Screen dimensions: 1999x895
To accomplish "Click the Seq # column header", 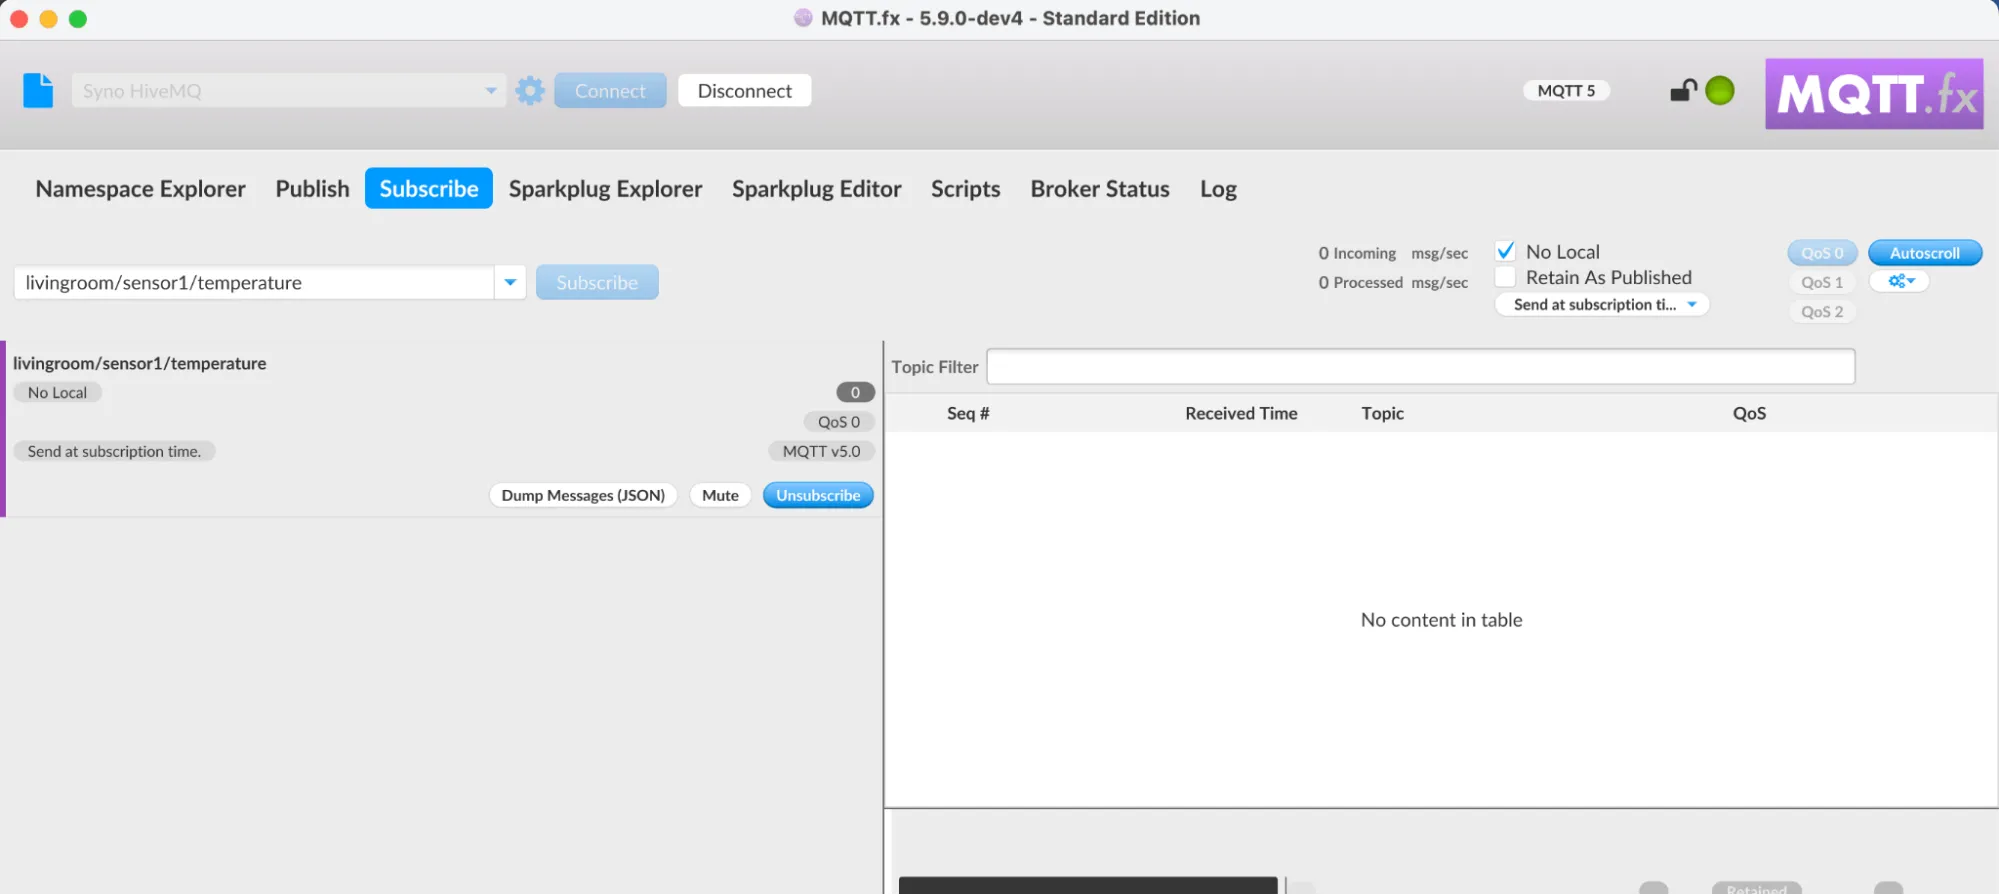I will pos(968,414).
